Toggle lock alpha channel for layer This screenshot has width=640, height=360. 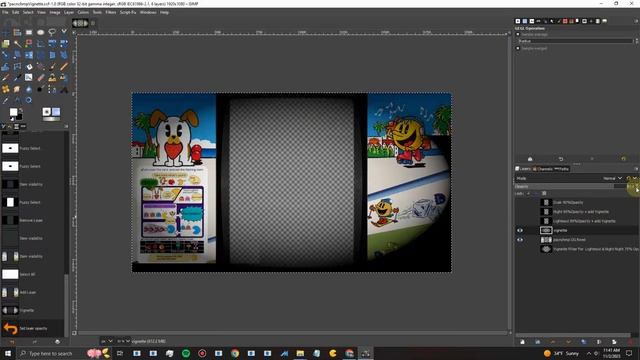[544, 193]
